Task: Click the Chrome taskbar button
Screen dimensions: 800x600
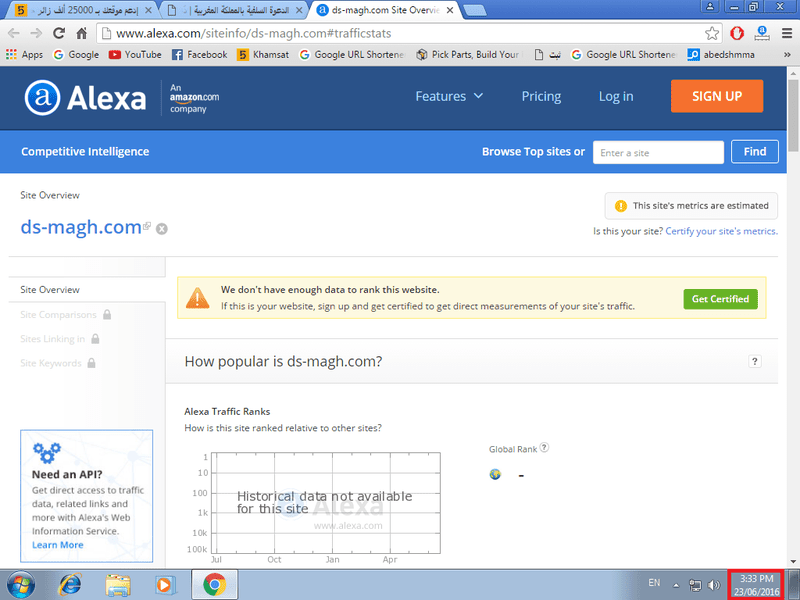Action: point(215,585)
